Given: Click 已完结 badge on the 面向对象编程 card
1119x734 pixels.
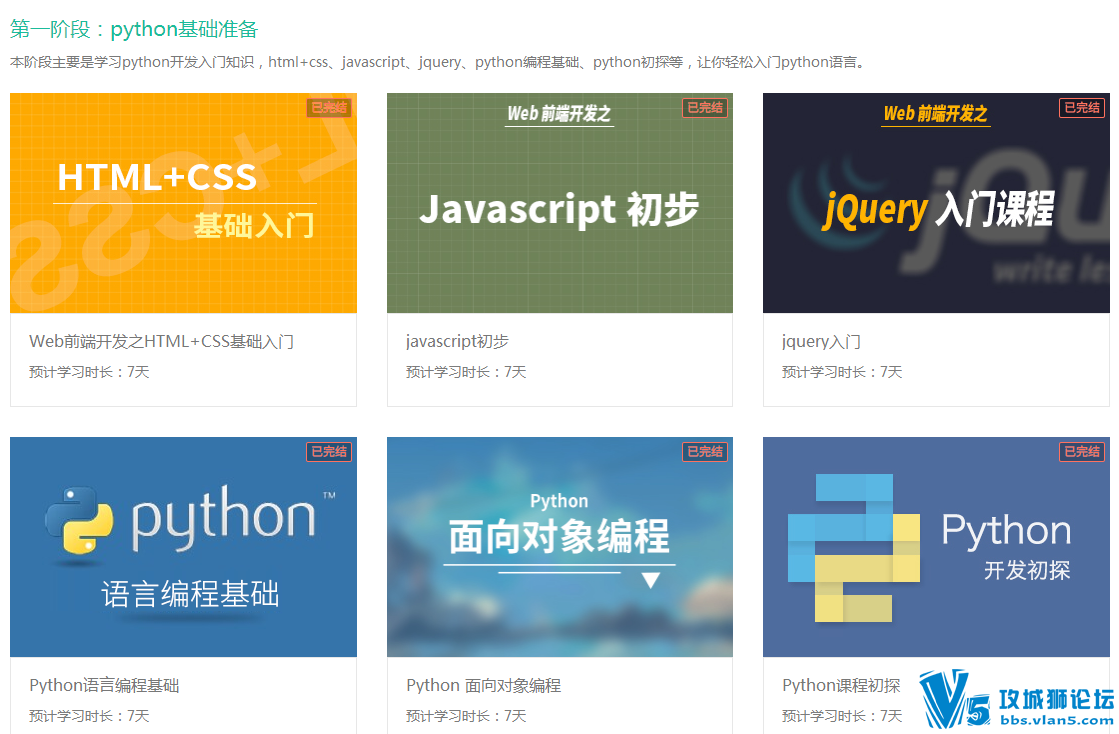Looking at the screenshot, I should click(705, 452).
